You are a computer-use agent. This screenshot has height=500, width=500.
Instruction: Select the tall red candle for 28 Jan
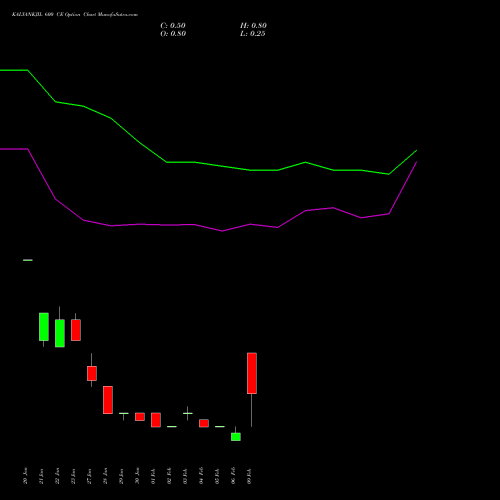(108, 400)
